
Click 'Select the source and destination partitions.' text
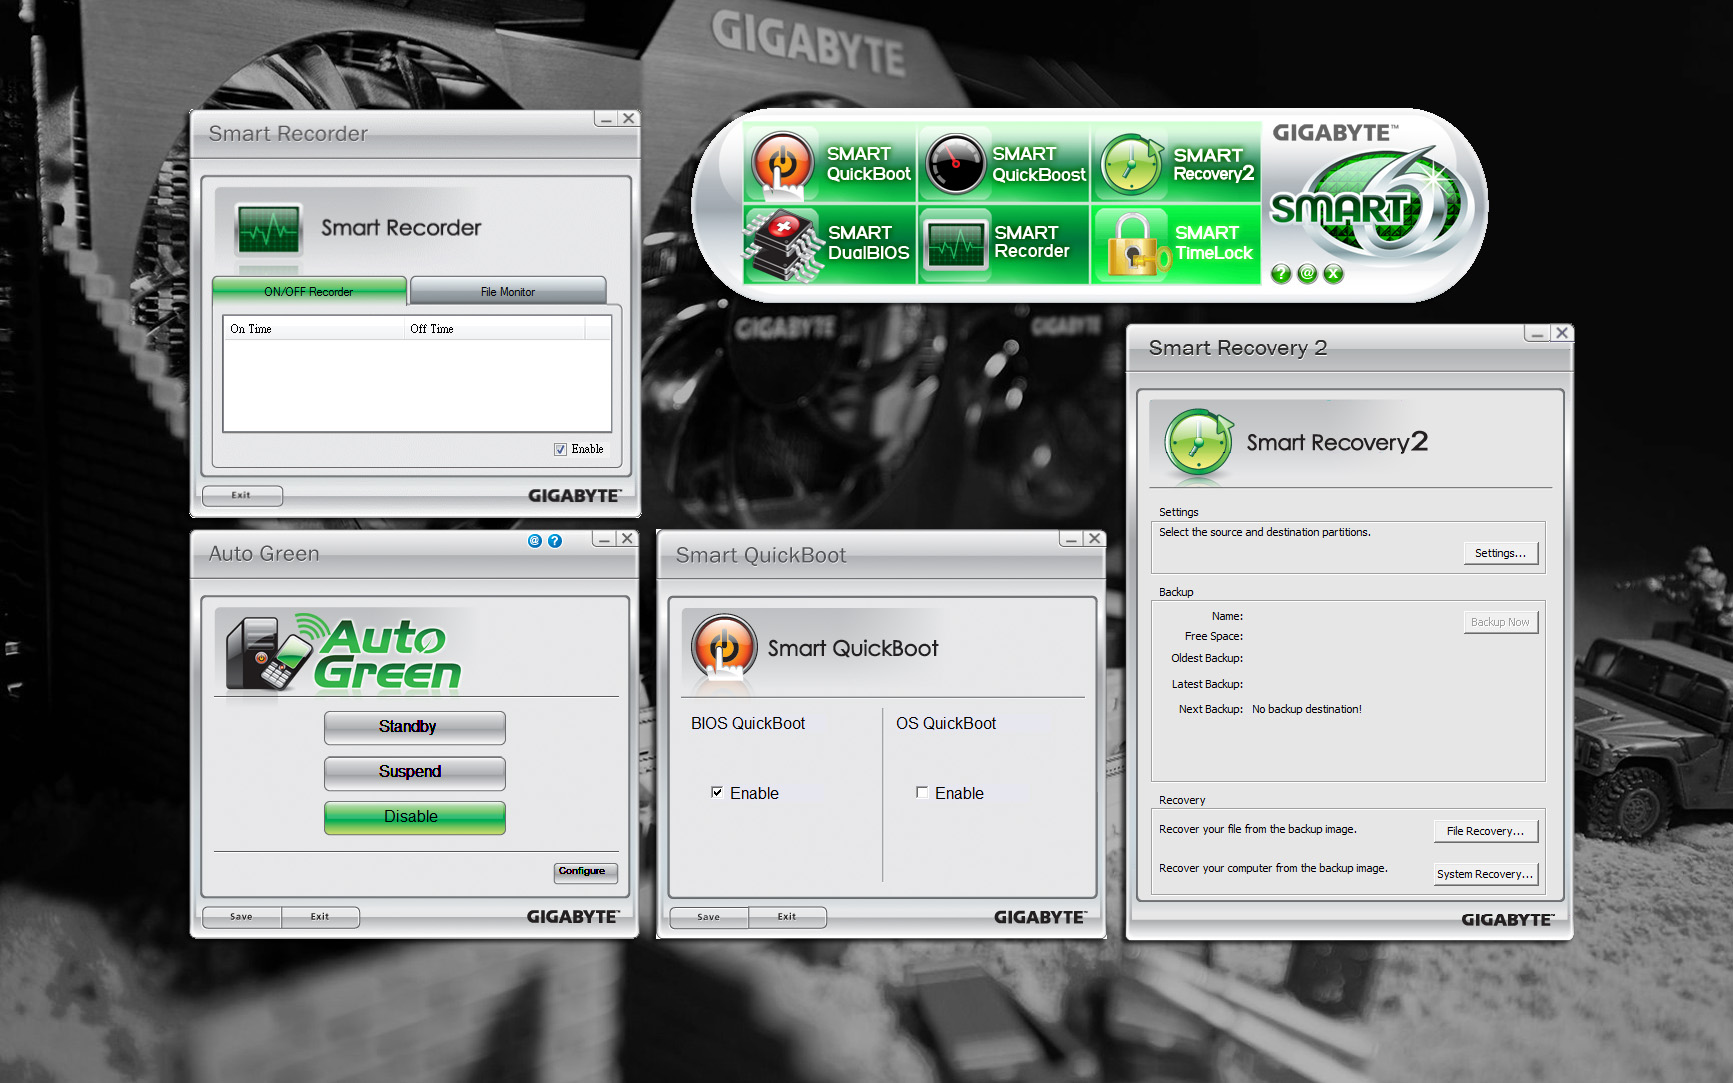pyautogui.click(x=1264, y=532)
